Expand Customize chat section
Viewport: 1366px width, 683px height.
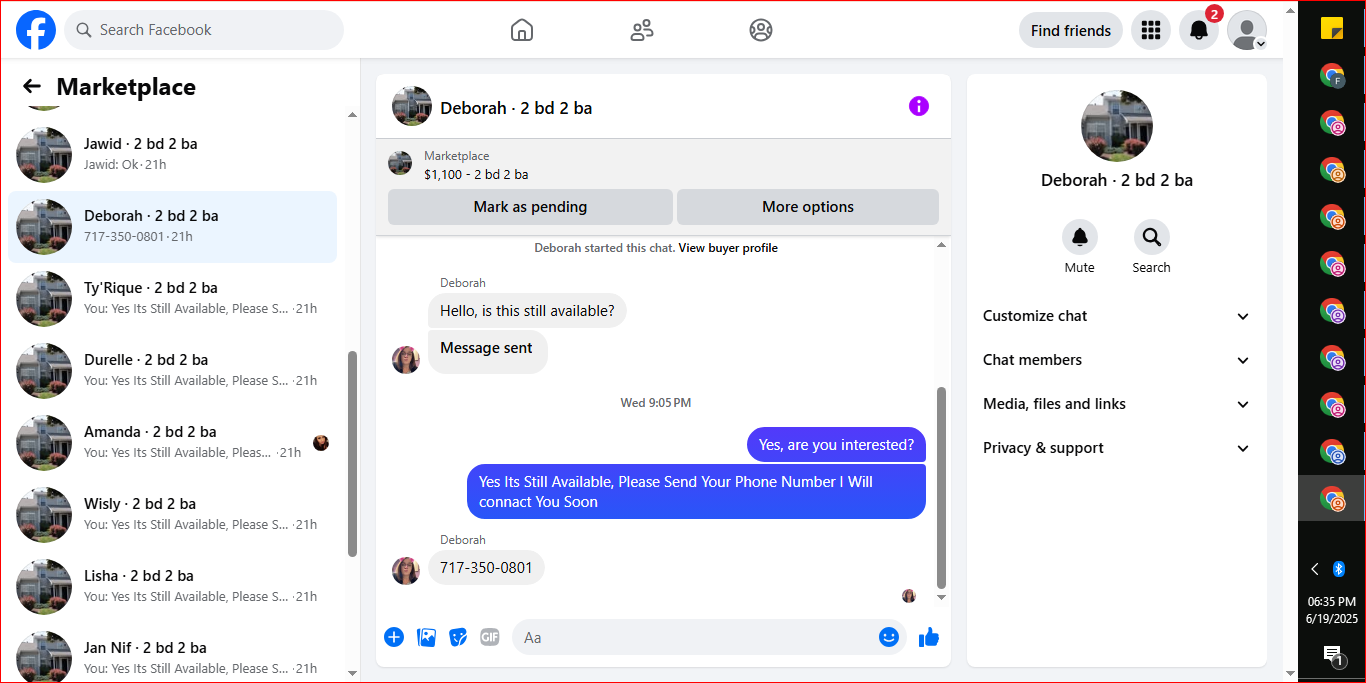(1117, 316)
